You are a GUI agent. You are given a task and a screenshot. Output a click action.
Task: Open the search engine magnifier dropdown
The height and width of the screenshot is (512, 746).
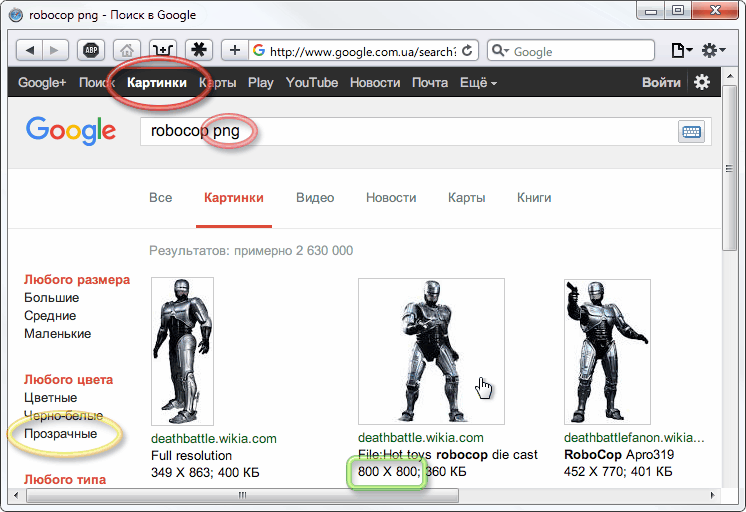pos(500,50)
